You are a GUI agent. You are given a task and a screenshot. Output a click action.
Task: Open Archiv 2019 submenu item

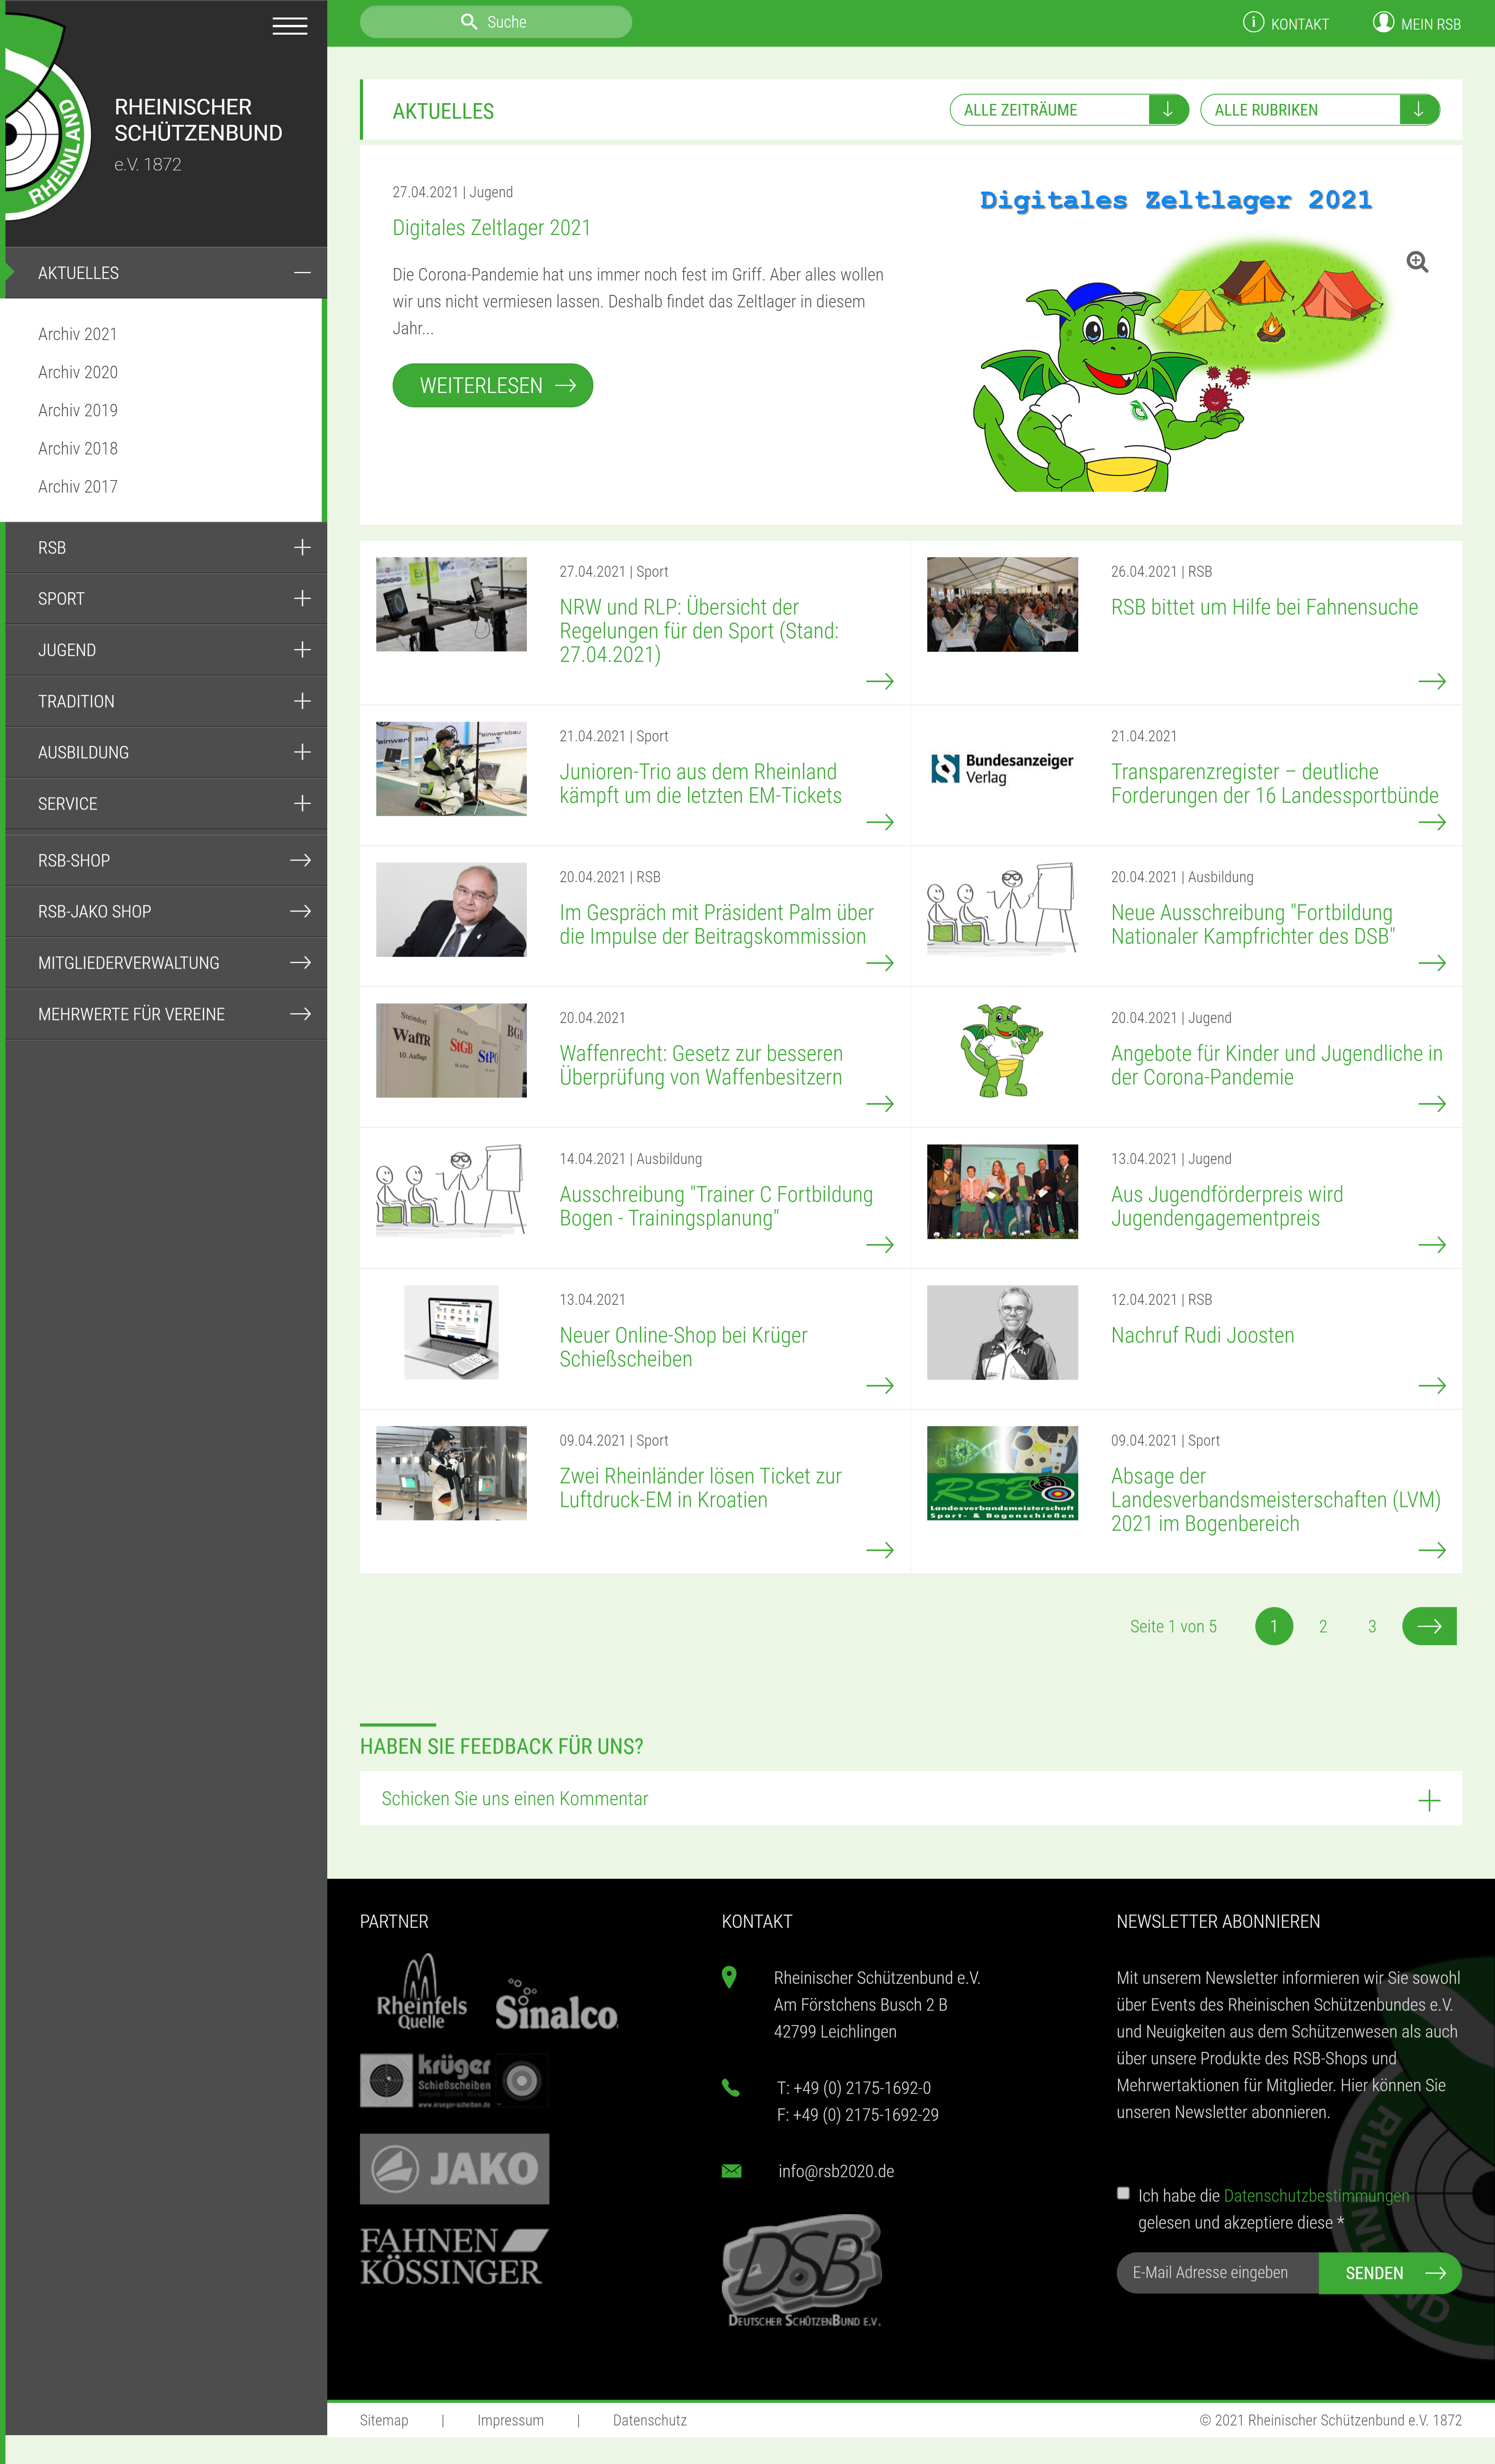click(x=78, y=410)
